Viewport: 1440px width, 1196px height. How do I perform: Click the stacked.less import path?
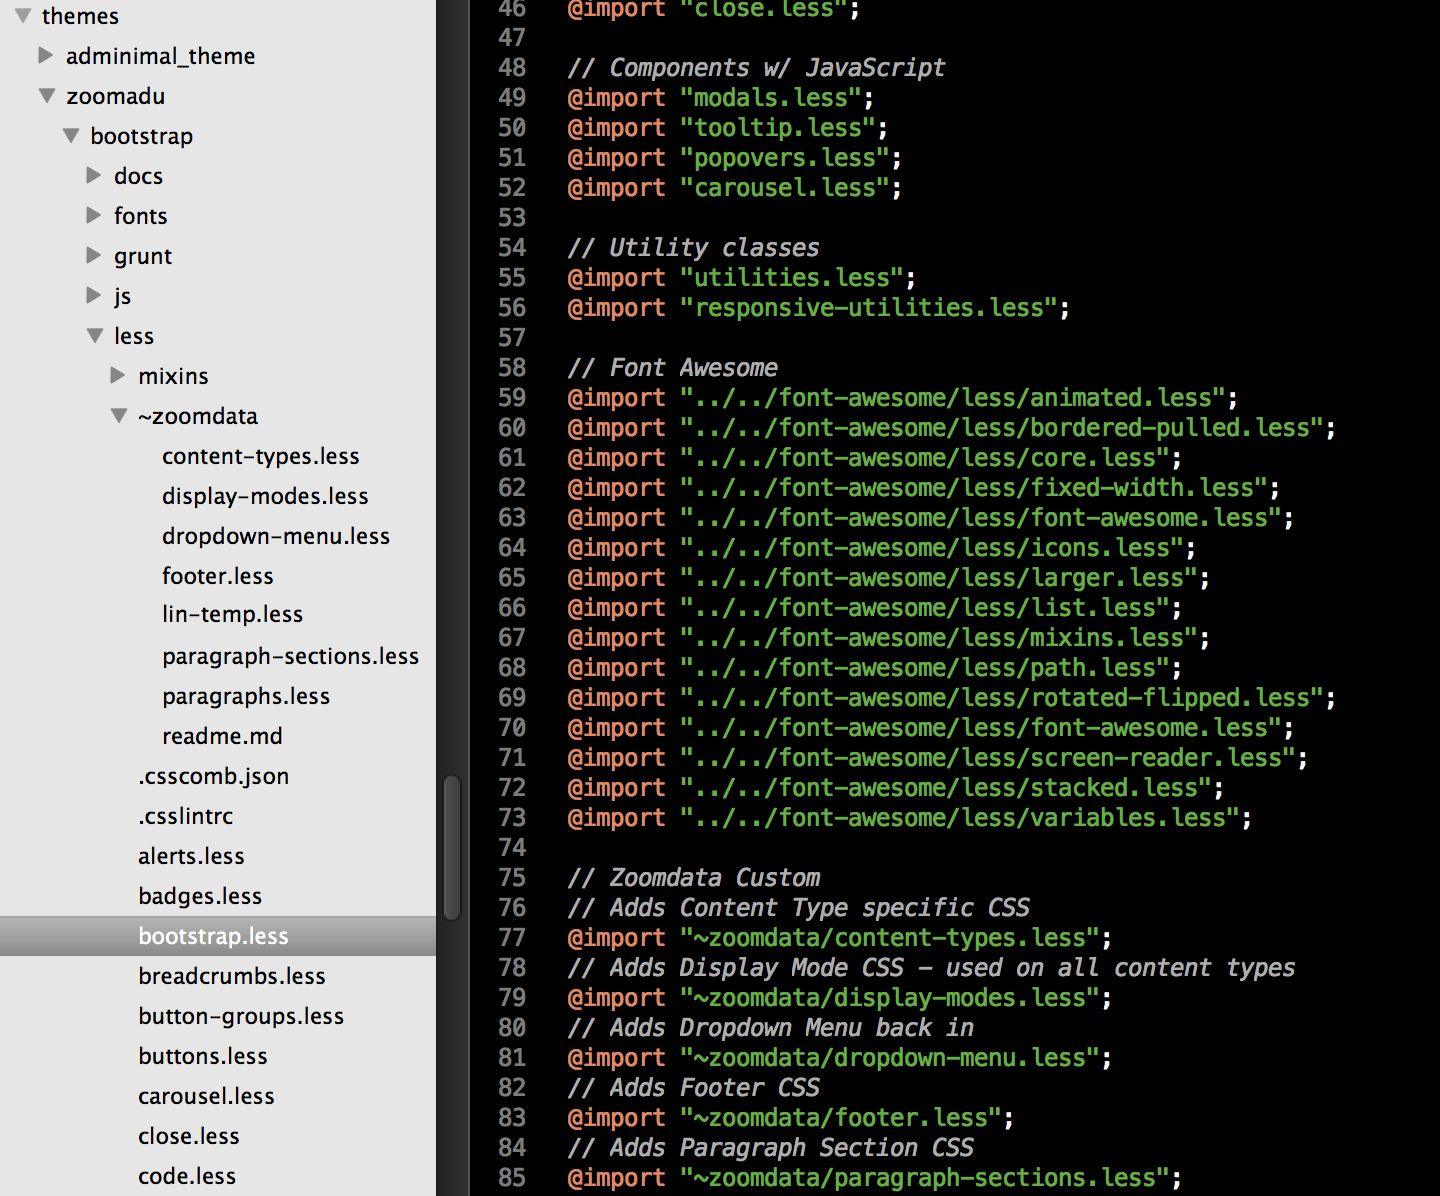click(x=946, y=787)
